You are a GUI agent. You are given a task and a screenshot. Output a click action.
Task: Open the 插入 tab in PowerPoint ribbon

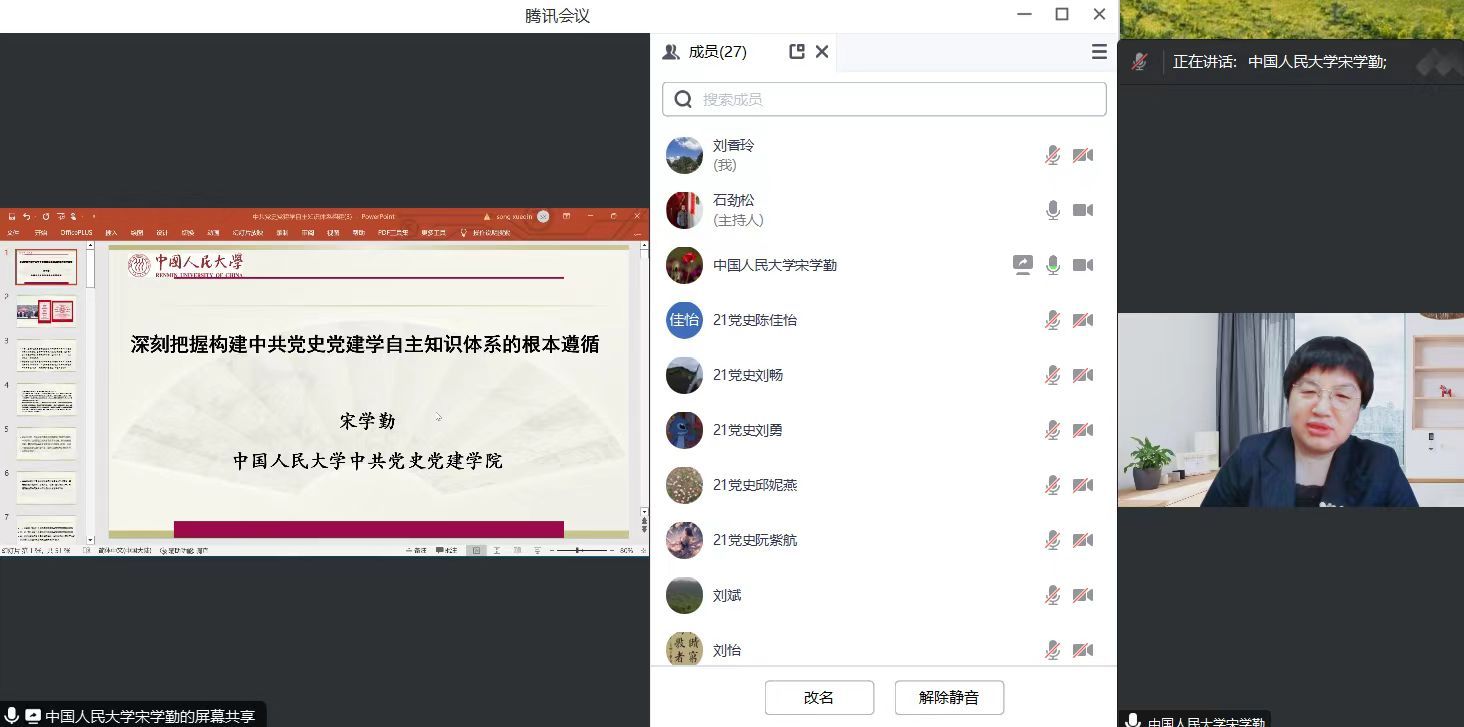click(x=111, y=232)
